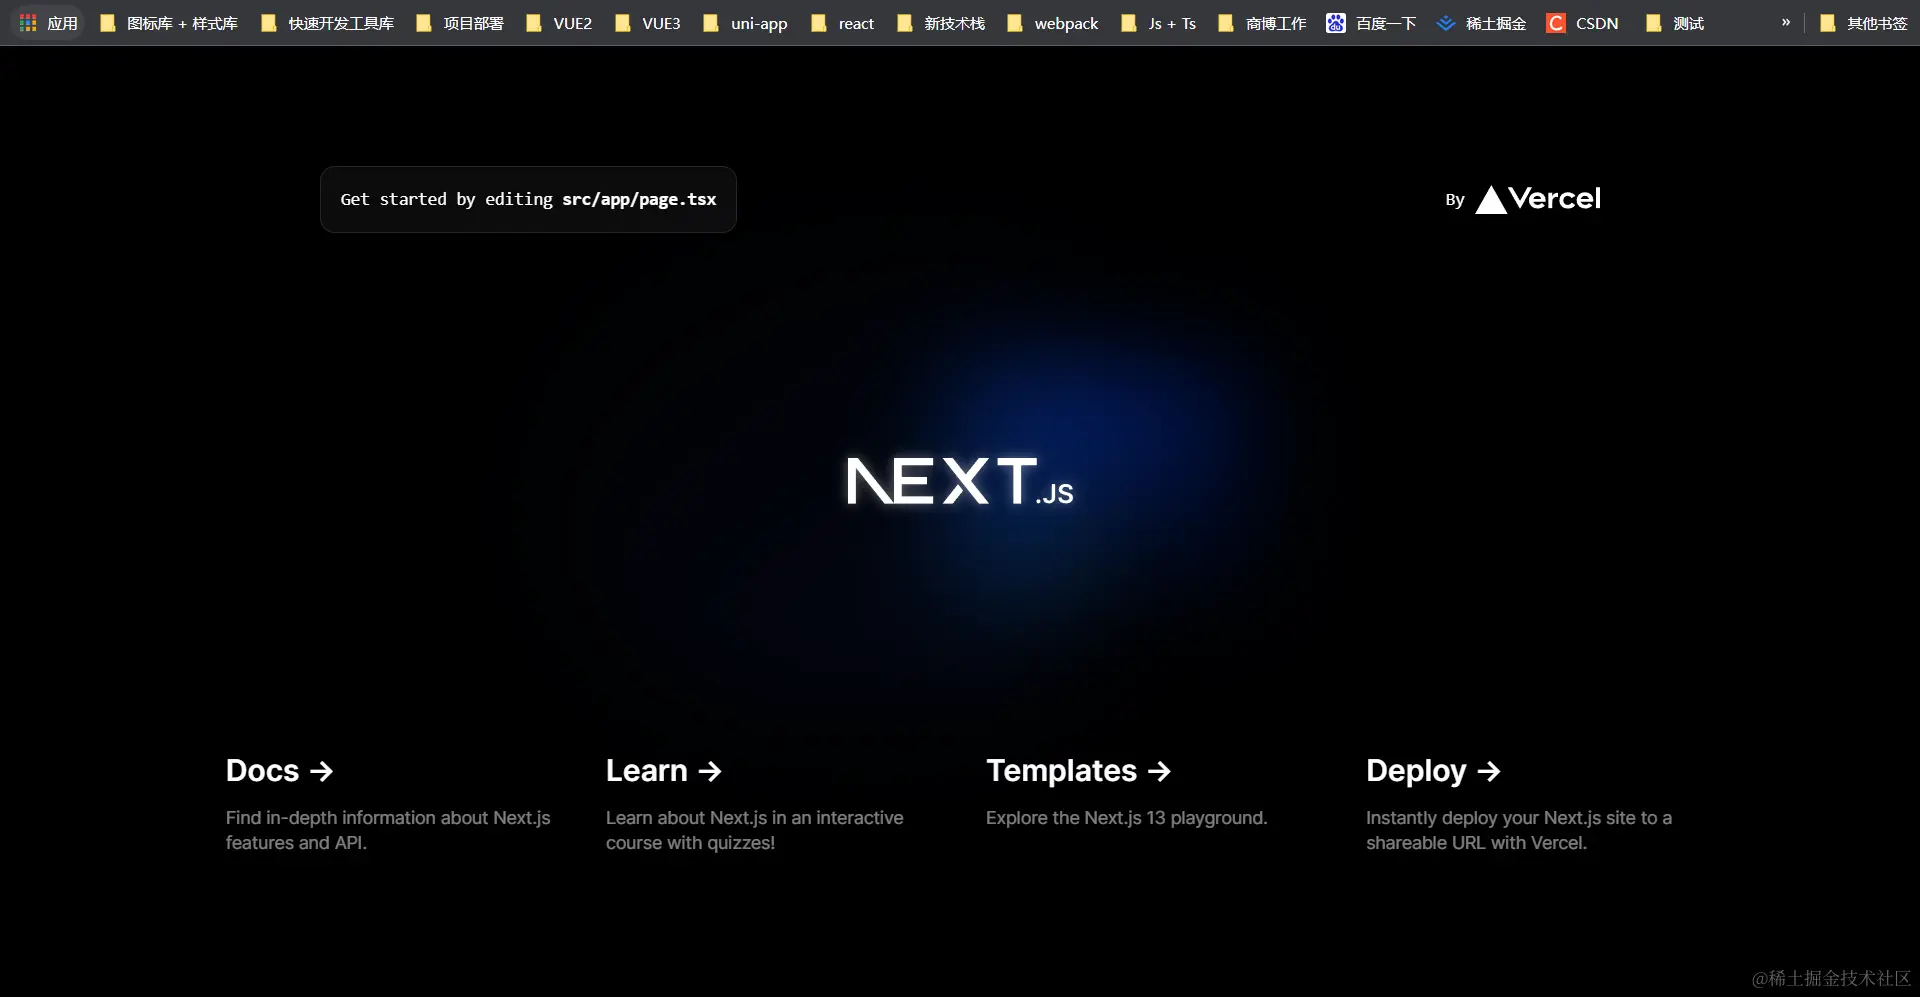Show more bookmarks with chevron overflow
1920x997 pixels.
[x=1786, y=22]
